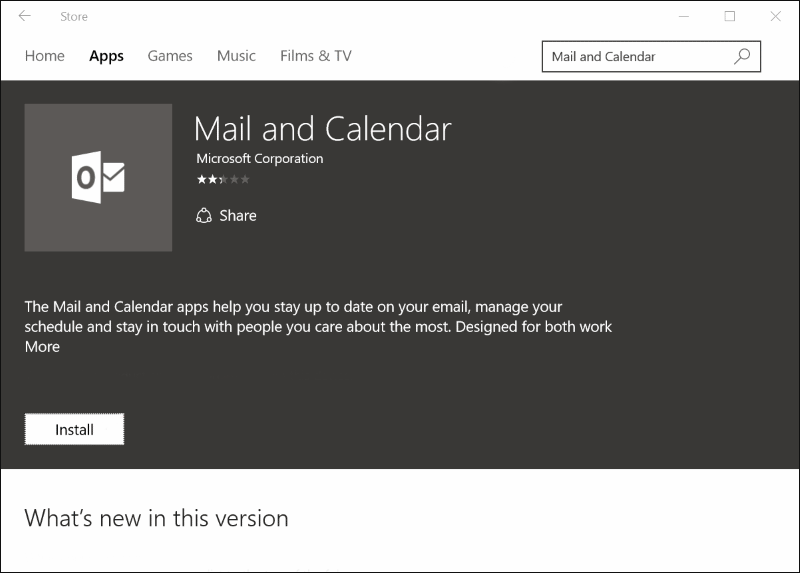Viewport: 800px width, 573px height.
Task: Click the search magnifier icon
Action: [x=742, y=56]
